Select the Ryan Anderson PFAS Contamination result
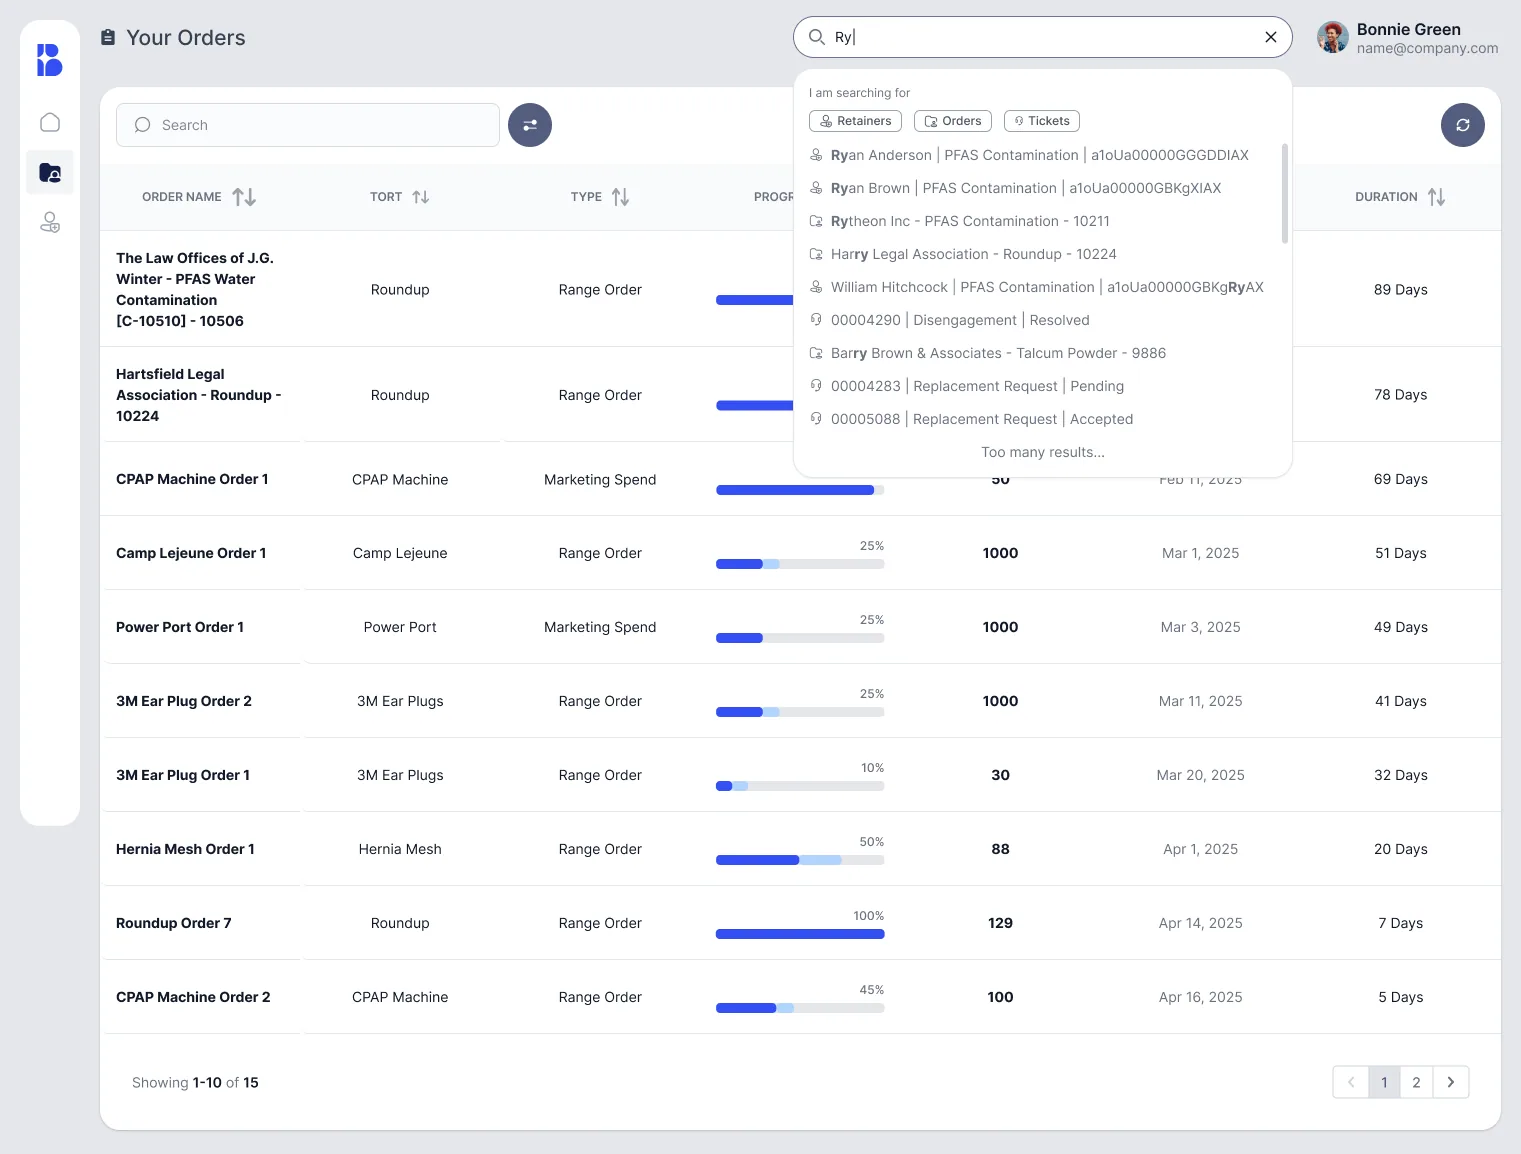Image resolution: width=1521 pixels, height=1154 pixels. (x=1038, y=155)
